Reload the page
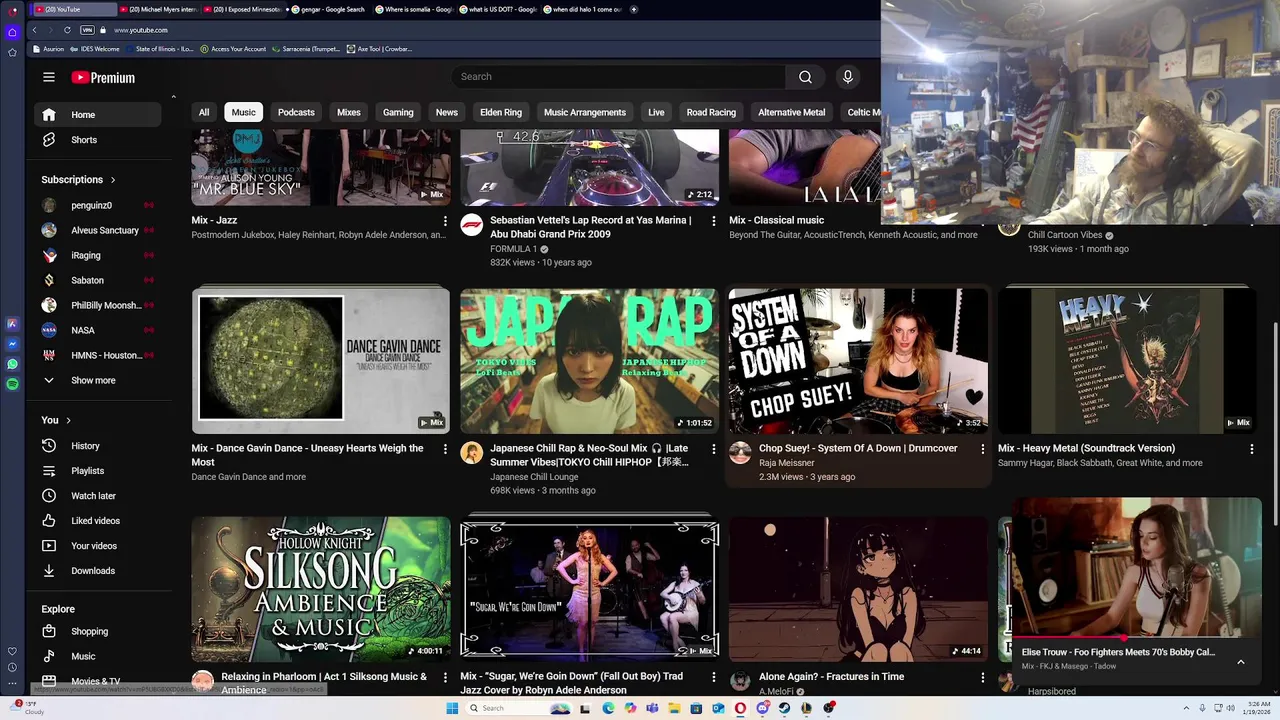The image size is (1280, 720). 67,30
